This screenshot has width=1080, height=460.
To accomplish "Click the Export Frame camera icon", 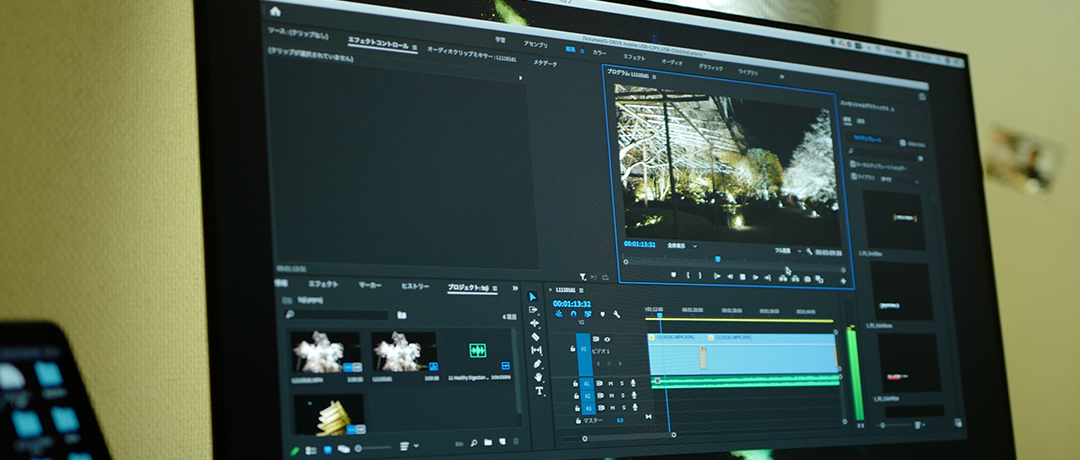I will coord(806,279).
